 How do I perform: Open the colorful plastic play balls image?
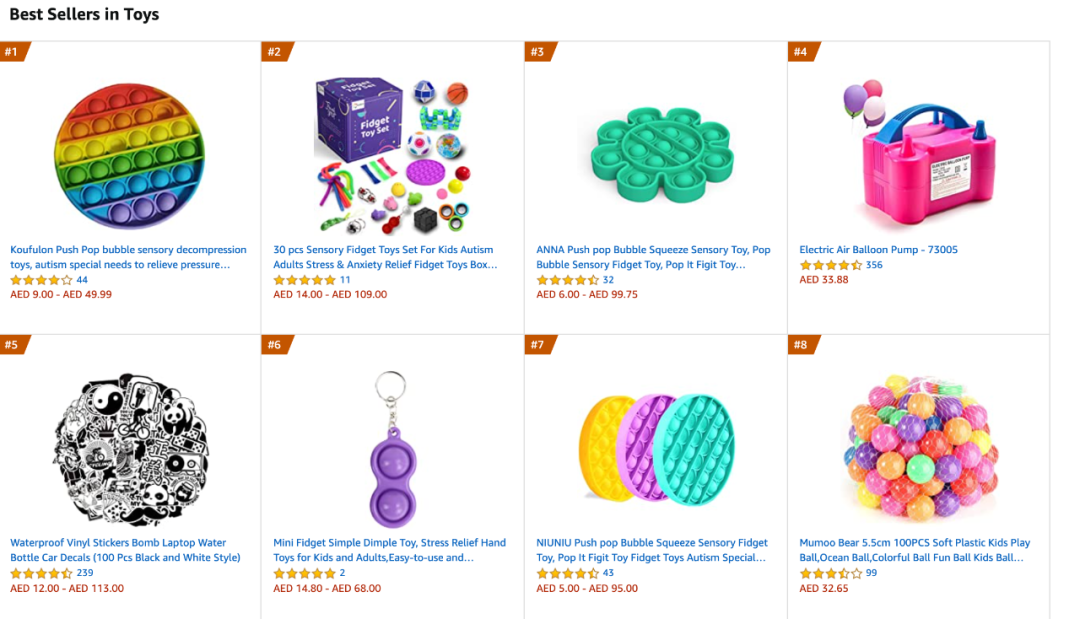919,445
